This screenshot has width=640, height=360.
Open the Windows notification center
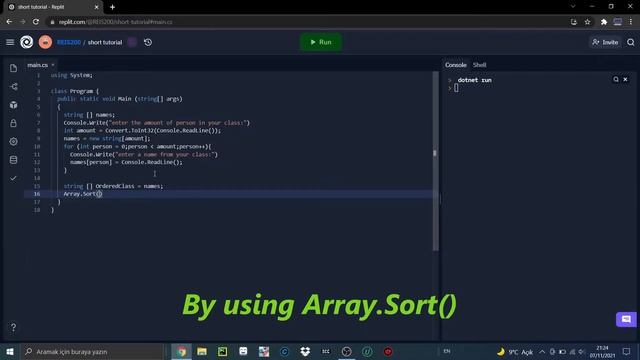[627, 351]
